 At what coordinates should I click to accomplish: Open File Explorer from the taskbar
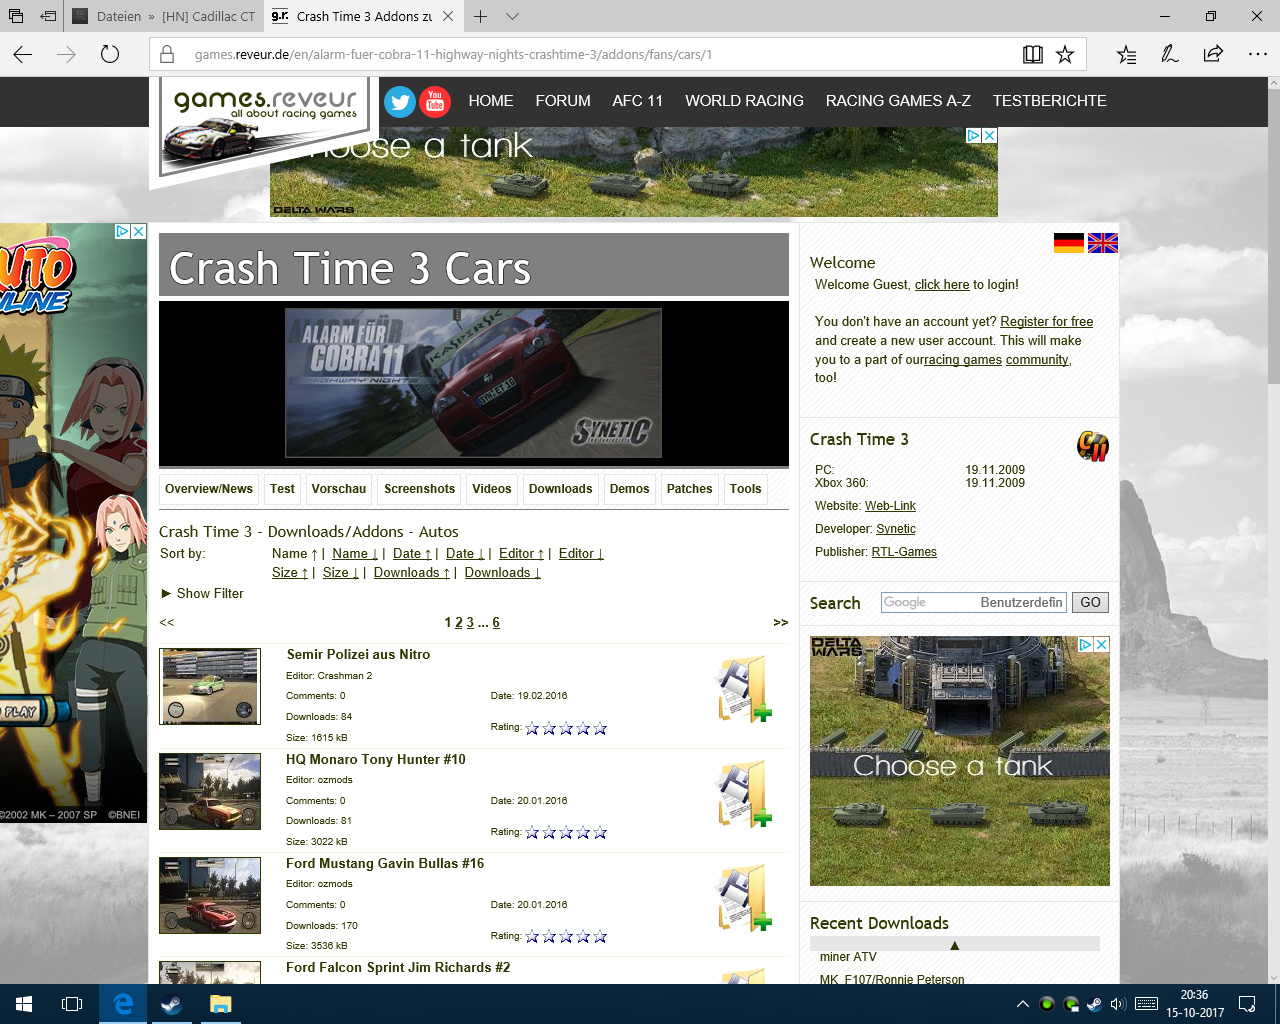220,1004
